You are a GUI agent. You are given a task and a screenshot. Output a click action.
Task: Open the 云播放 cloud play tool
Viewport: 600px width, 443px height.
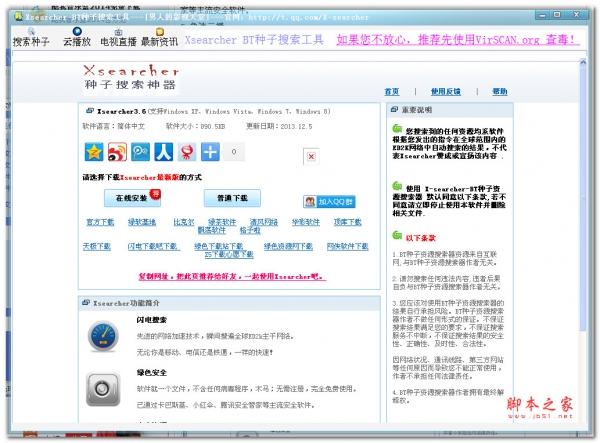(77, 37)
